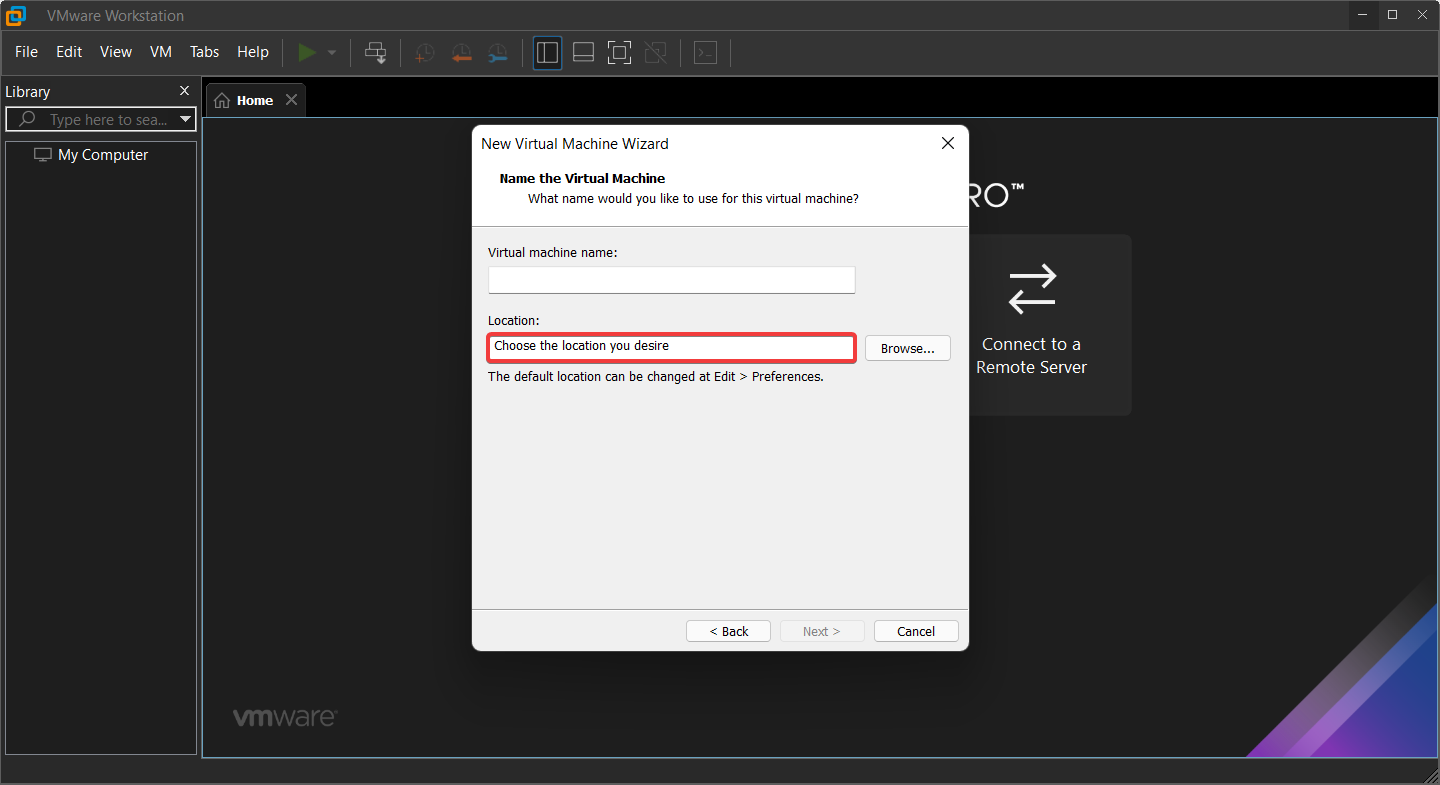
Task: Open the Snapshot Manager wrench icon
Action: (497, 53)
